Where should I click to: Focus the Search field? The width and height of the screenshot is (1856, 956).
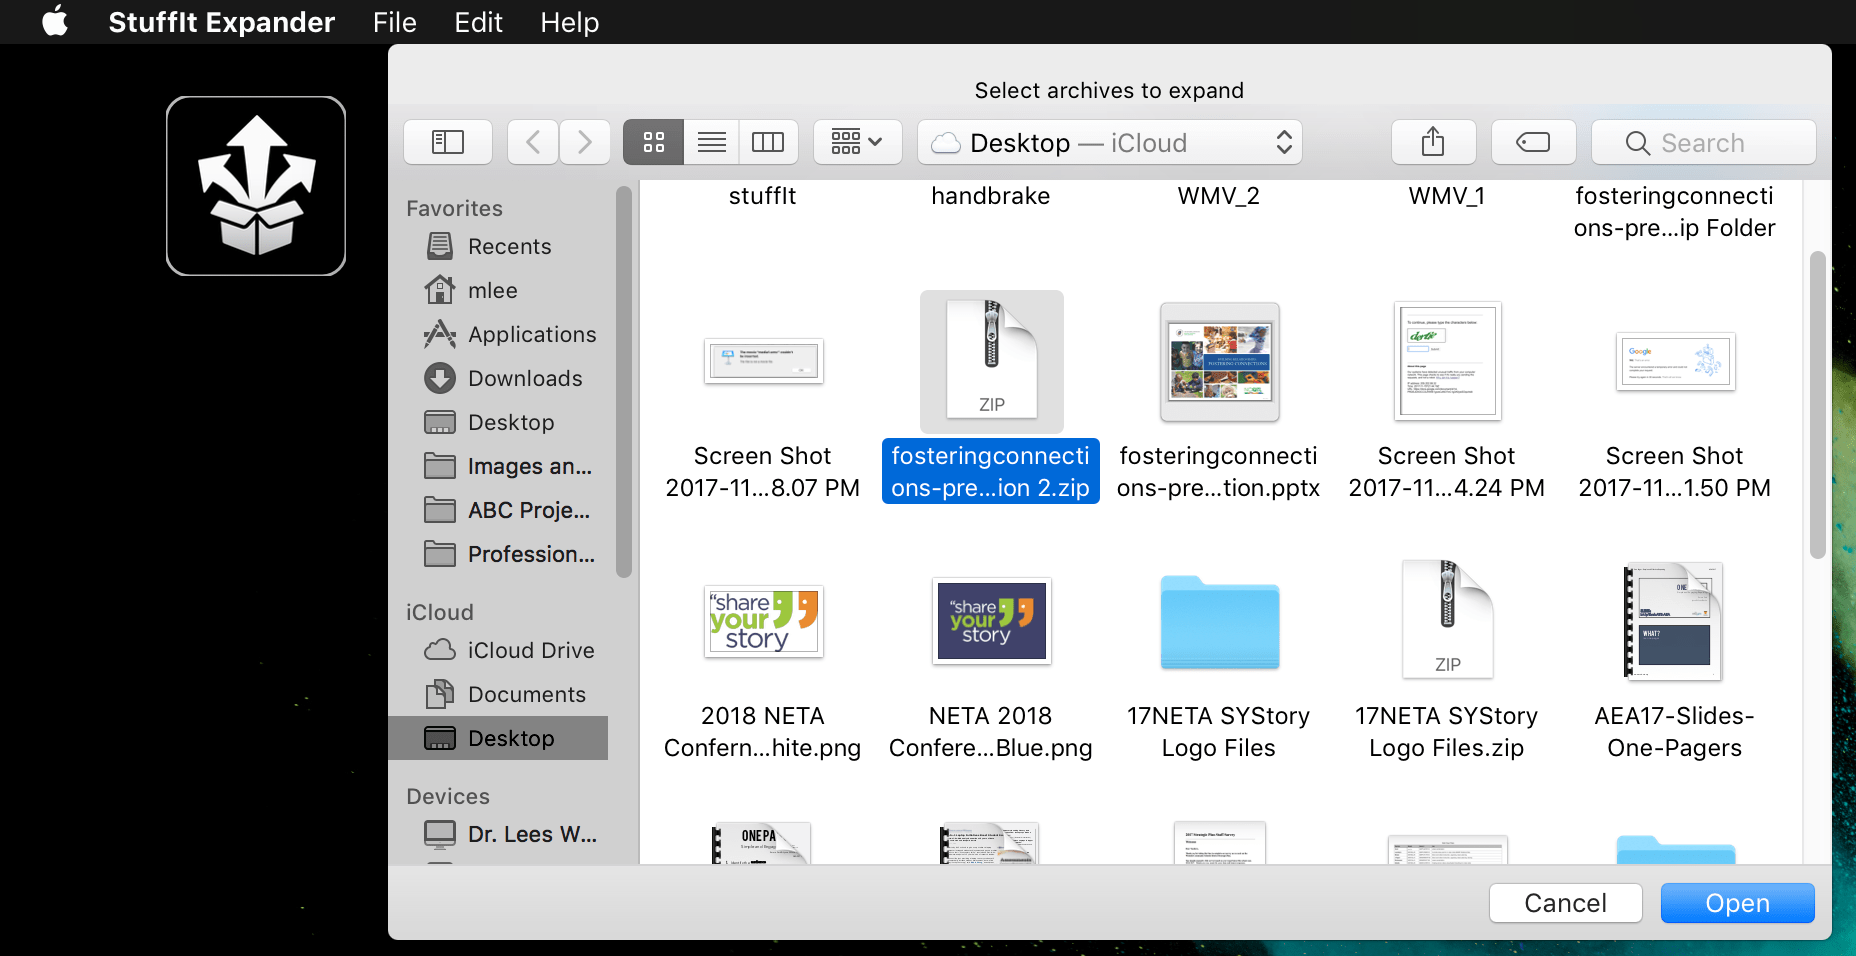(x=1704, y=142)
